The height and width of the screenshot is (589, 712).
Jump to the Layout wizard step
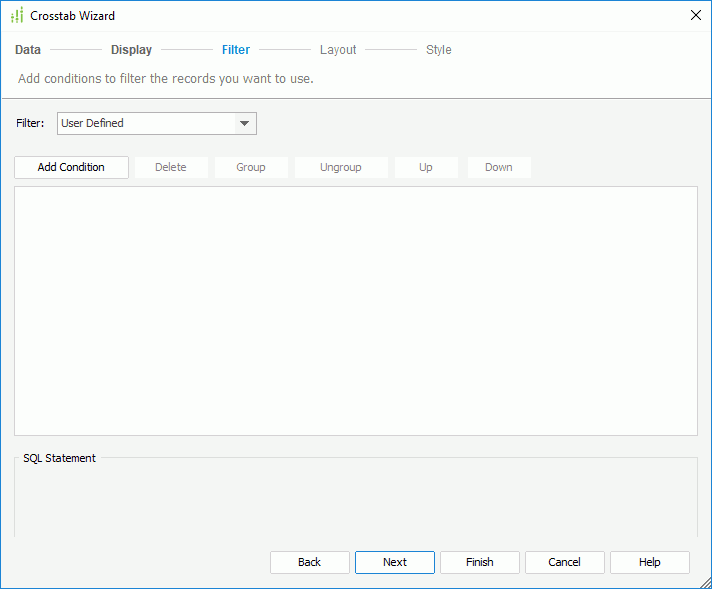[x=338, y=49]
